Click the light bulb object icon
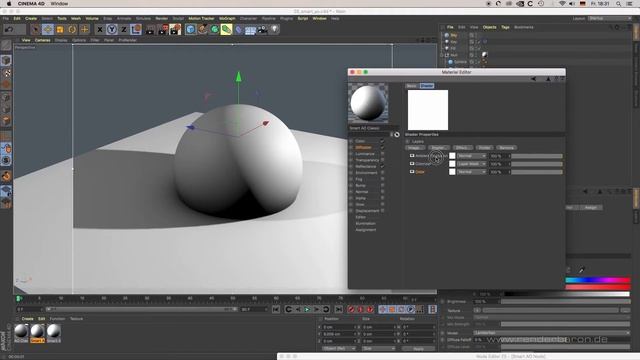The height and width of the screenshot is (360, 640). (275, 29)
